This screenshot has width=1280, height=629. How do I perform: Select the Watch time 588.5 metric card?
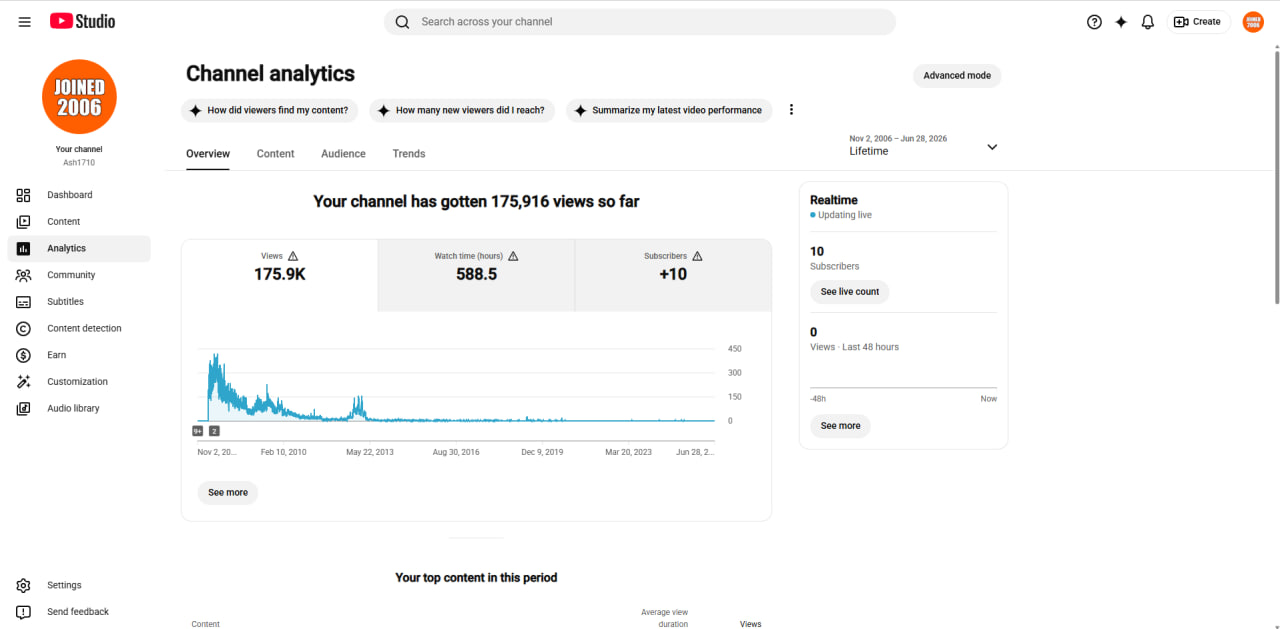[x=476, y=275]
